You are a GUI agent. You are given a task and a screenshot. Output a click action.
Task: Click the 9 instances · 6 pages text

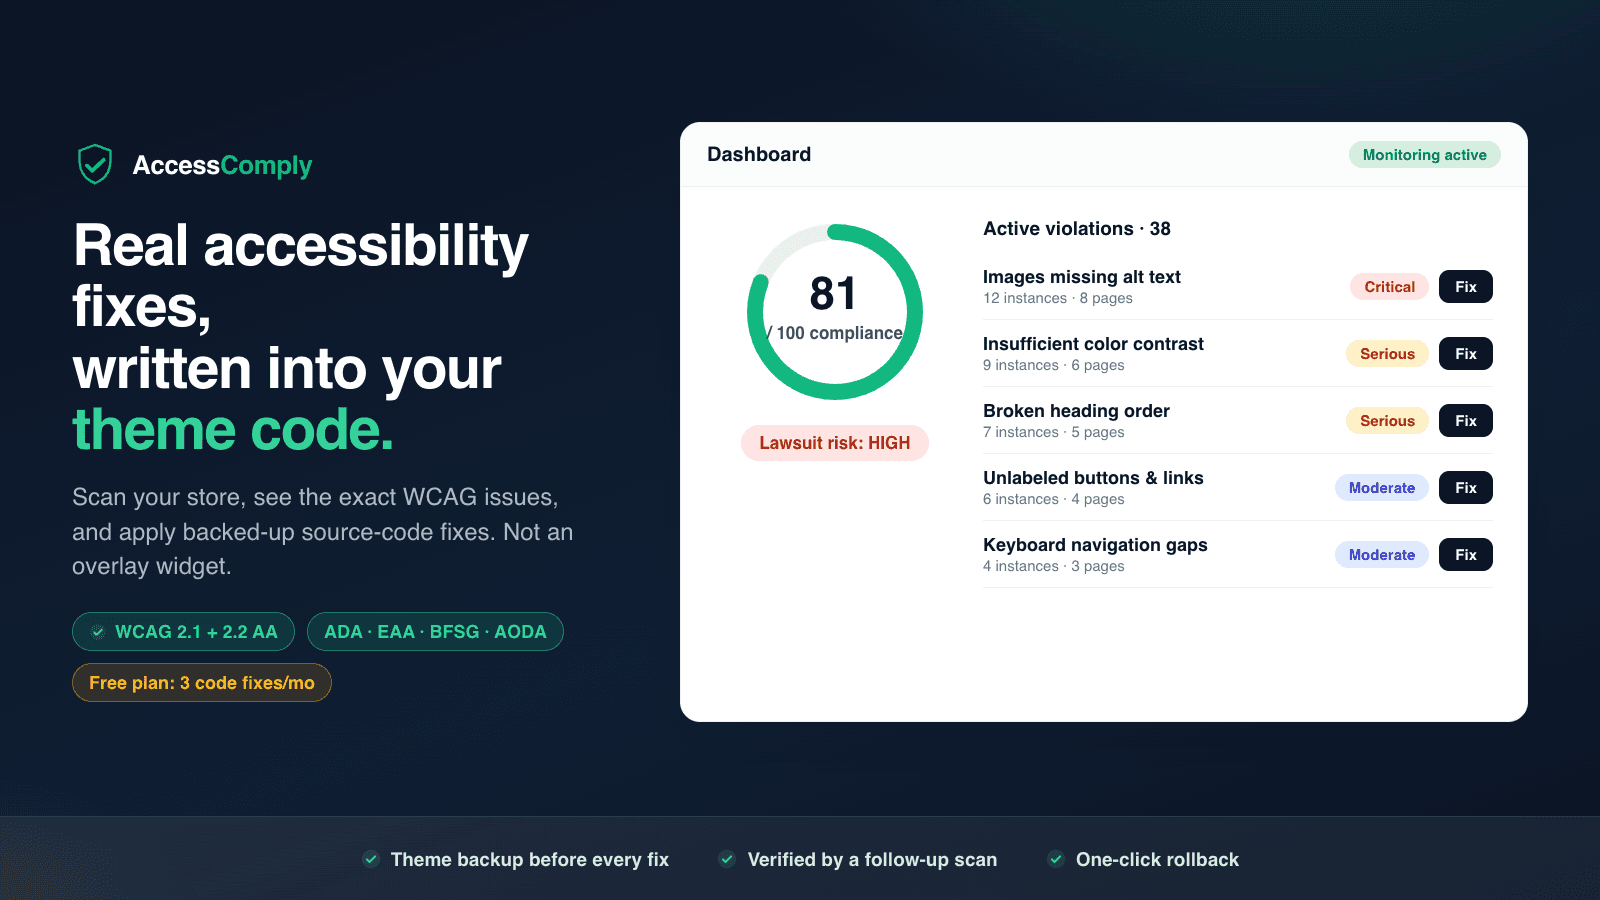(x=1054, y=365)
